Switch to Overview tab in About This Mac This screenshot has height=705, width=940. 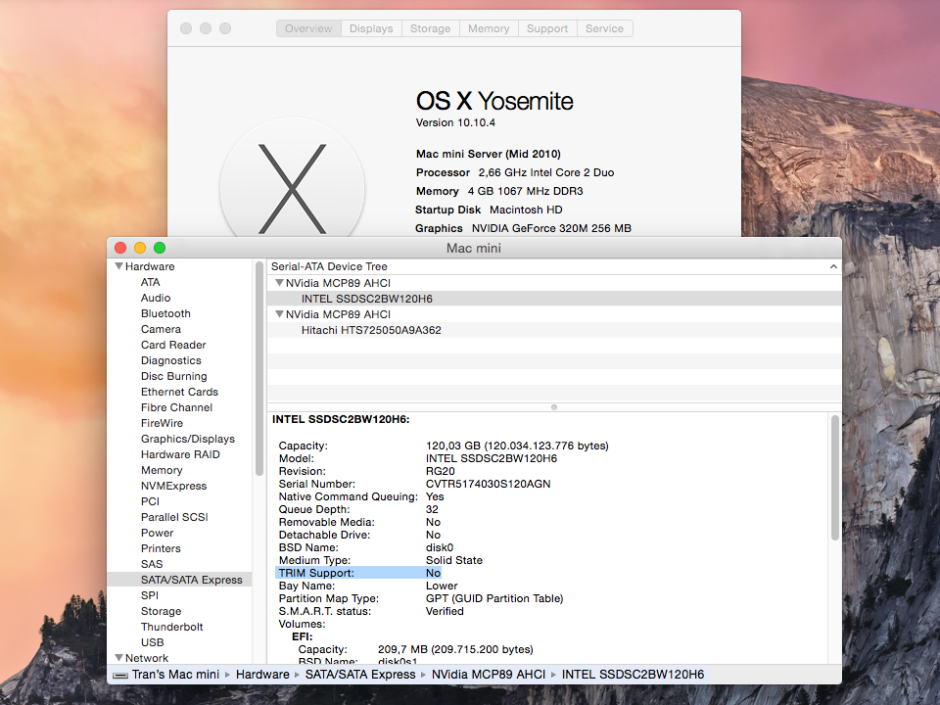click(x=308, y=28)
